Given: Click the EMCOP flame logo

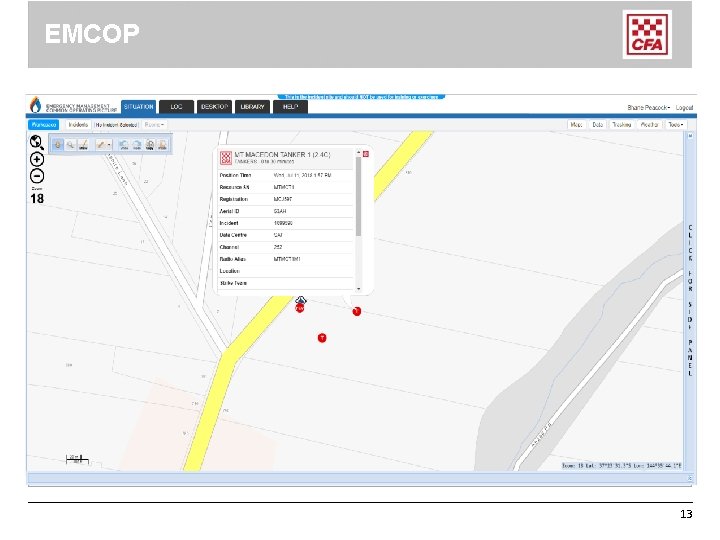Looking at the screenshot, I should tap(35, 105).
